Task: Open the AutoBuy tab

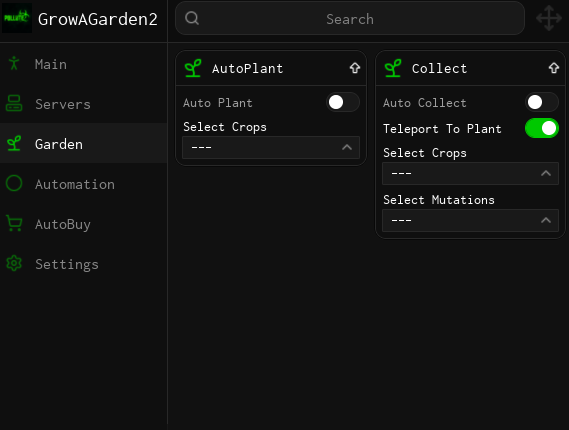Action: 83,224
